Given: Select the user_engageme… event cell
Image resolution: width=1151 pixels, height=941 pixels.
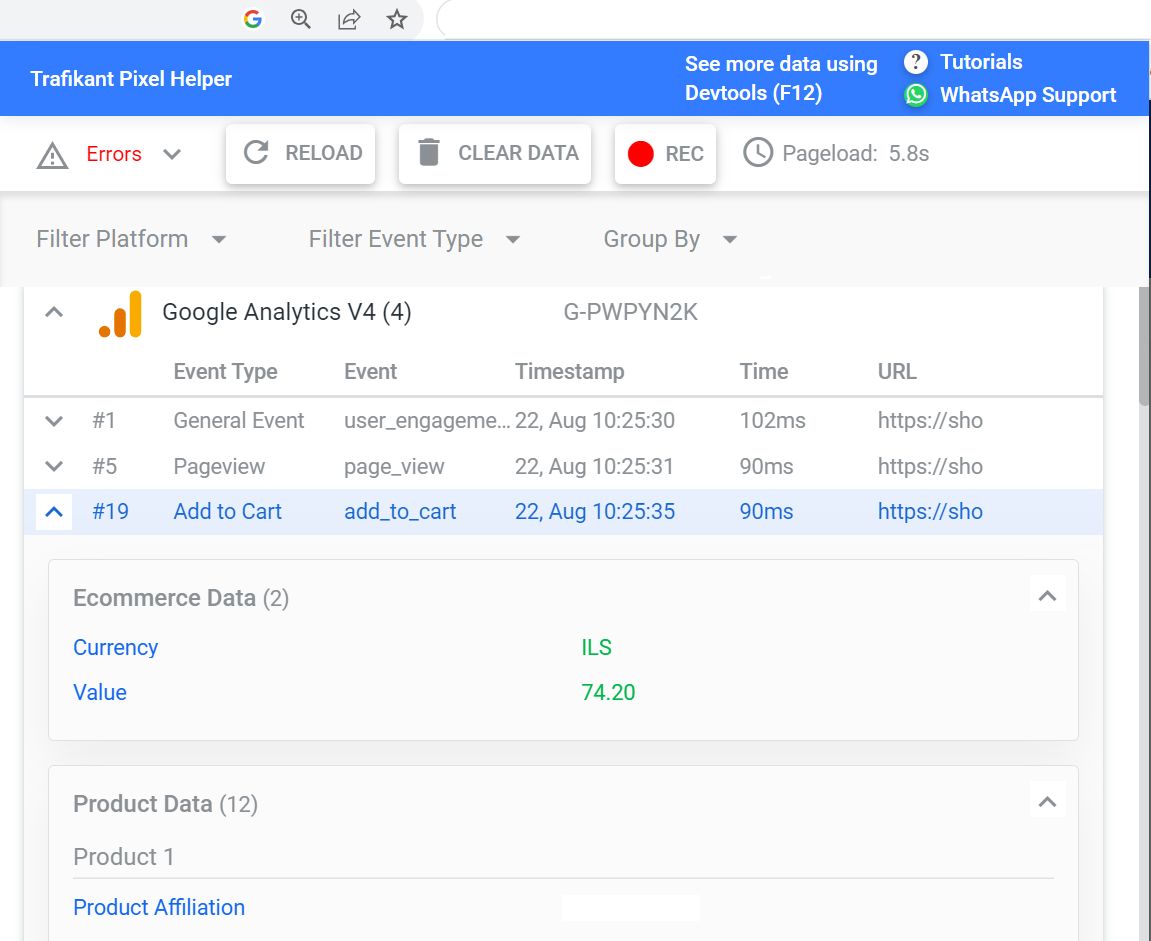Looking at the screenshot, I should click(427, 421).
